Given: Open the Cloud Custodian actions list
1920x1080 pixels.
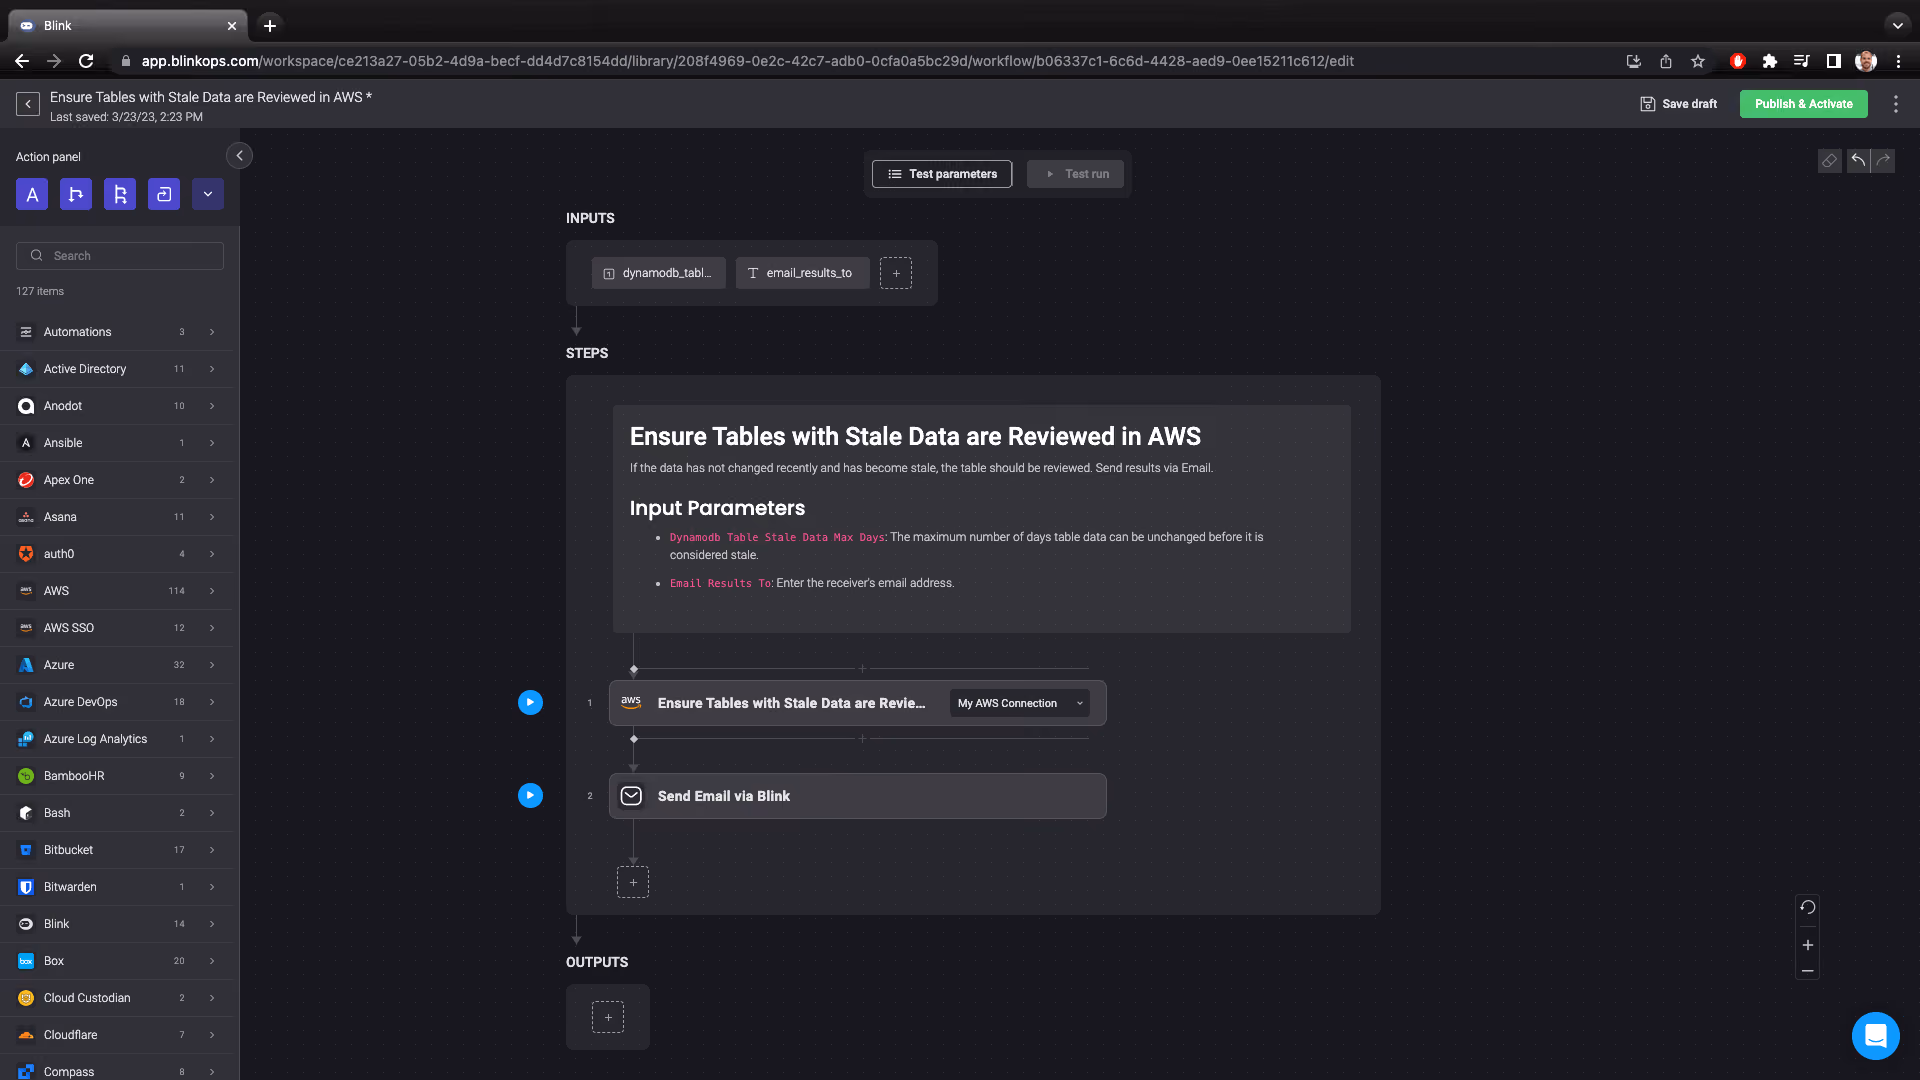Looking at the screenshot, I should click(x=116, y=998).
